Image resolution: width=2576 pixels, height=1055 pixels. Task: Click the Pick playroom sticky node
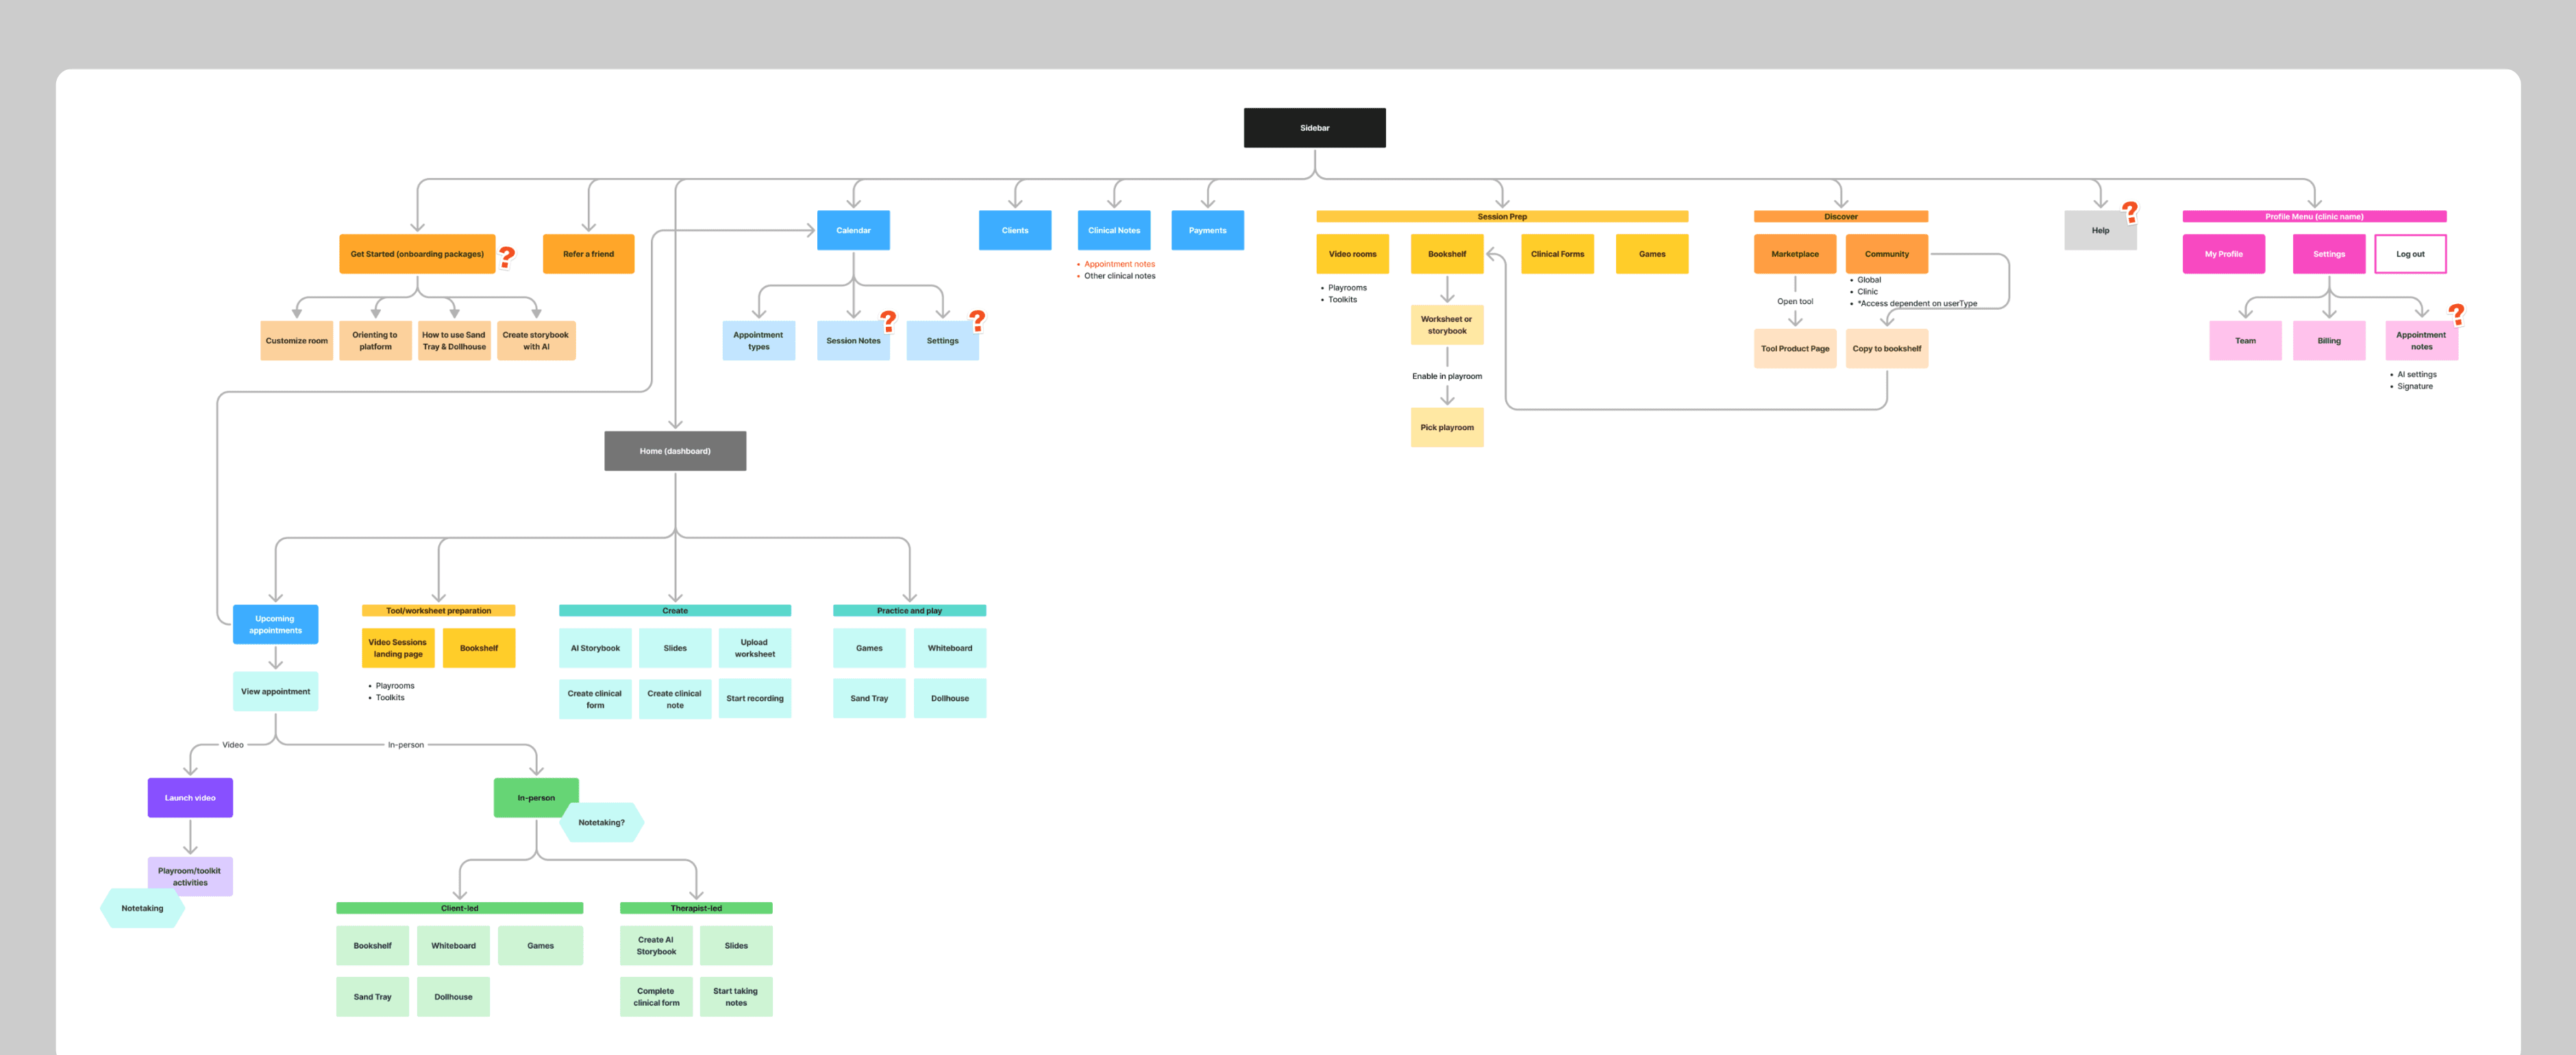1446,427
